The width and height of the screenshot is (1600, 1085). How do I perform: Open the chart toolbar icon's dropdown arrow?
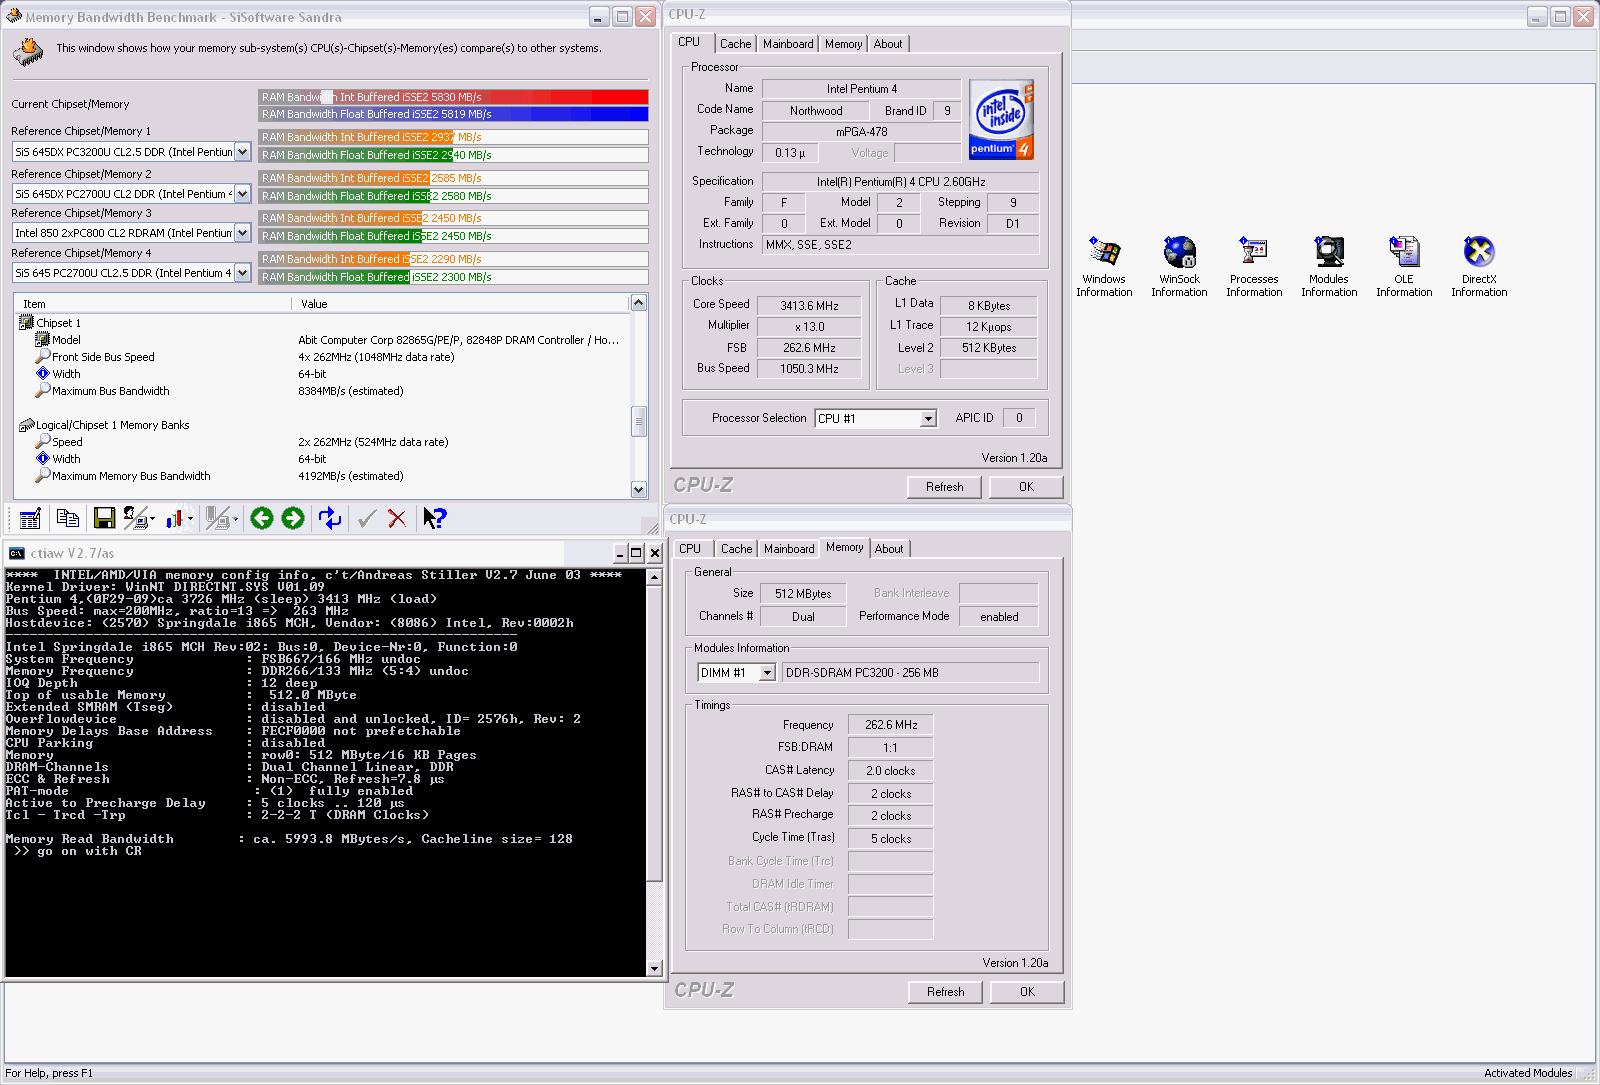(190, 519)
